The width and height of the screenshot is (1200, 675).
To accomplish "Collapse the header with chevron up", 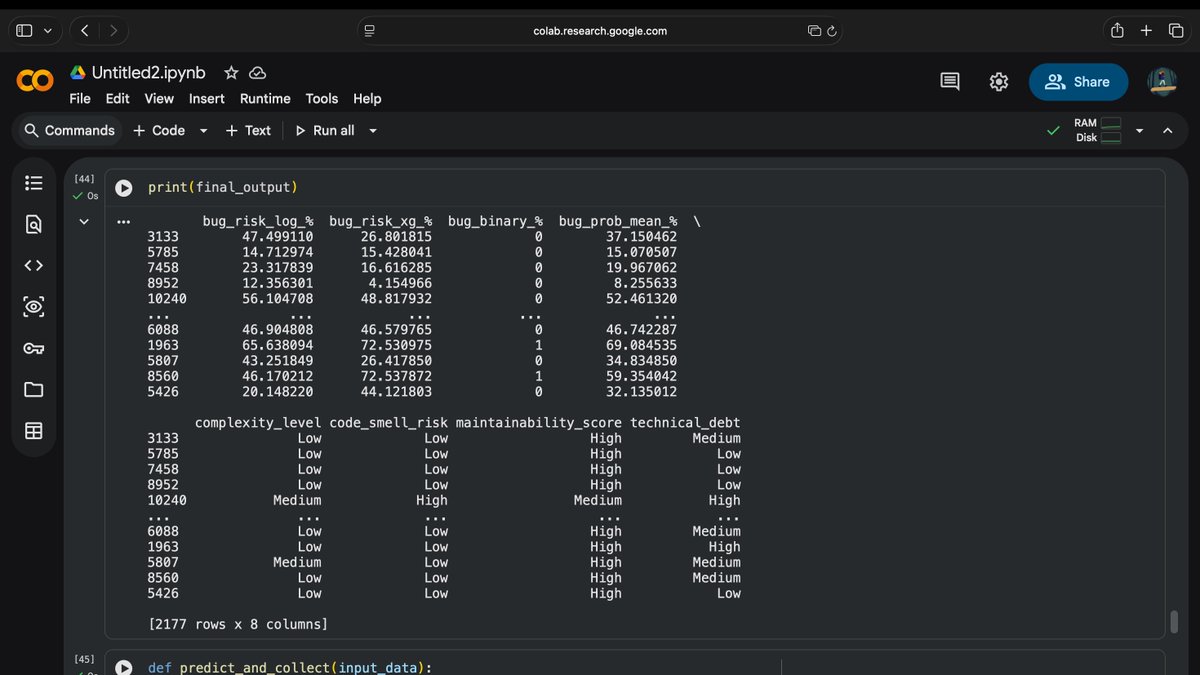I will click(1167, 131).
